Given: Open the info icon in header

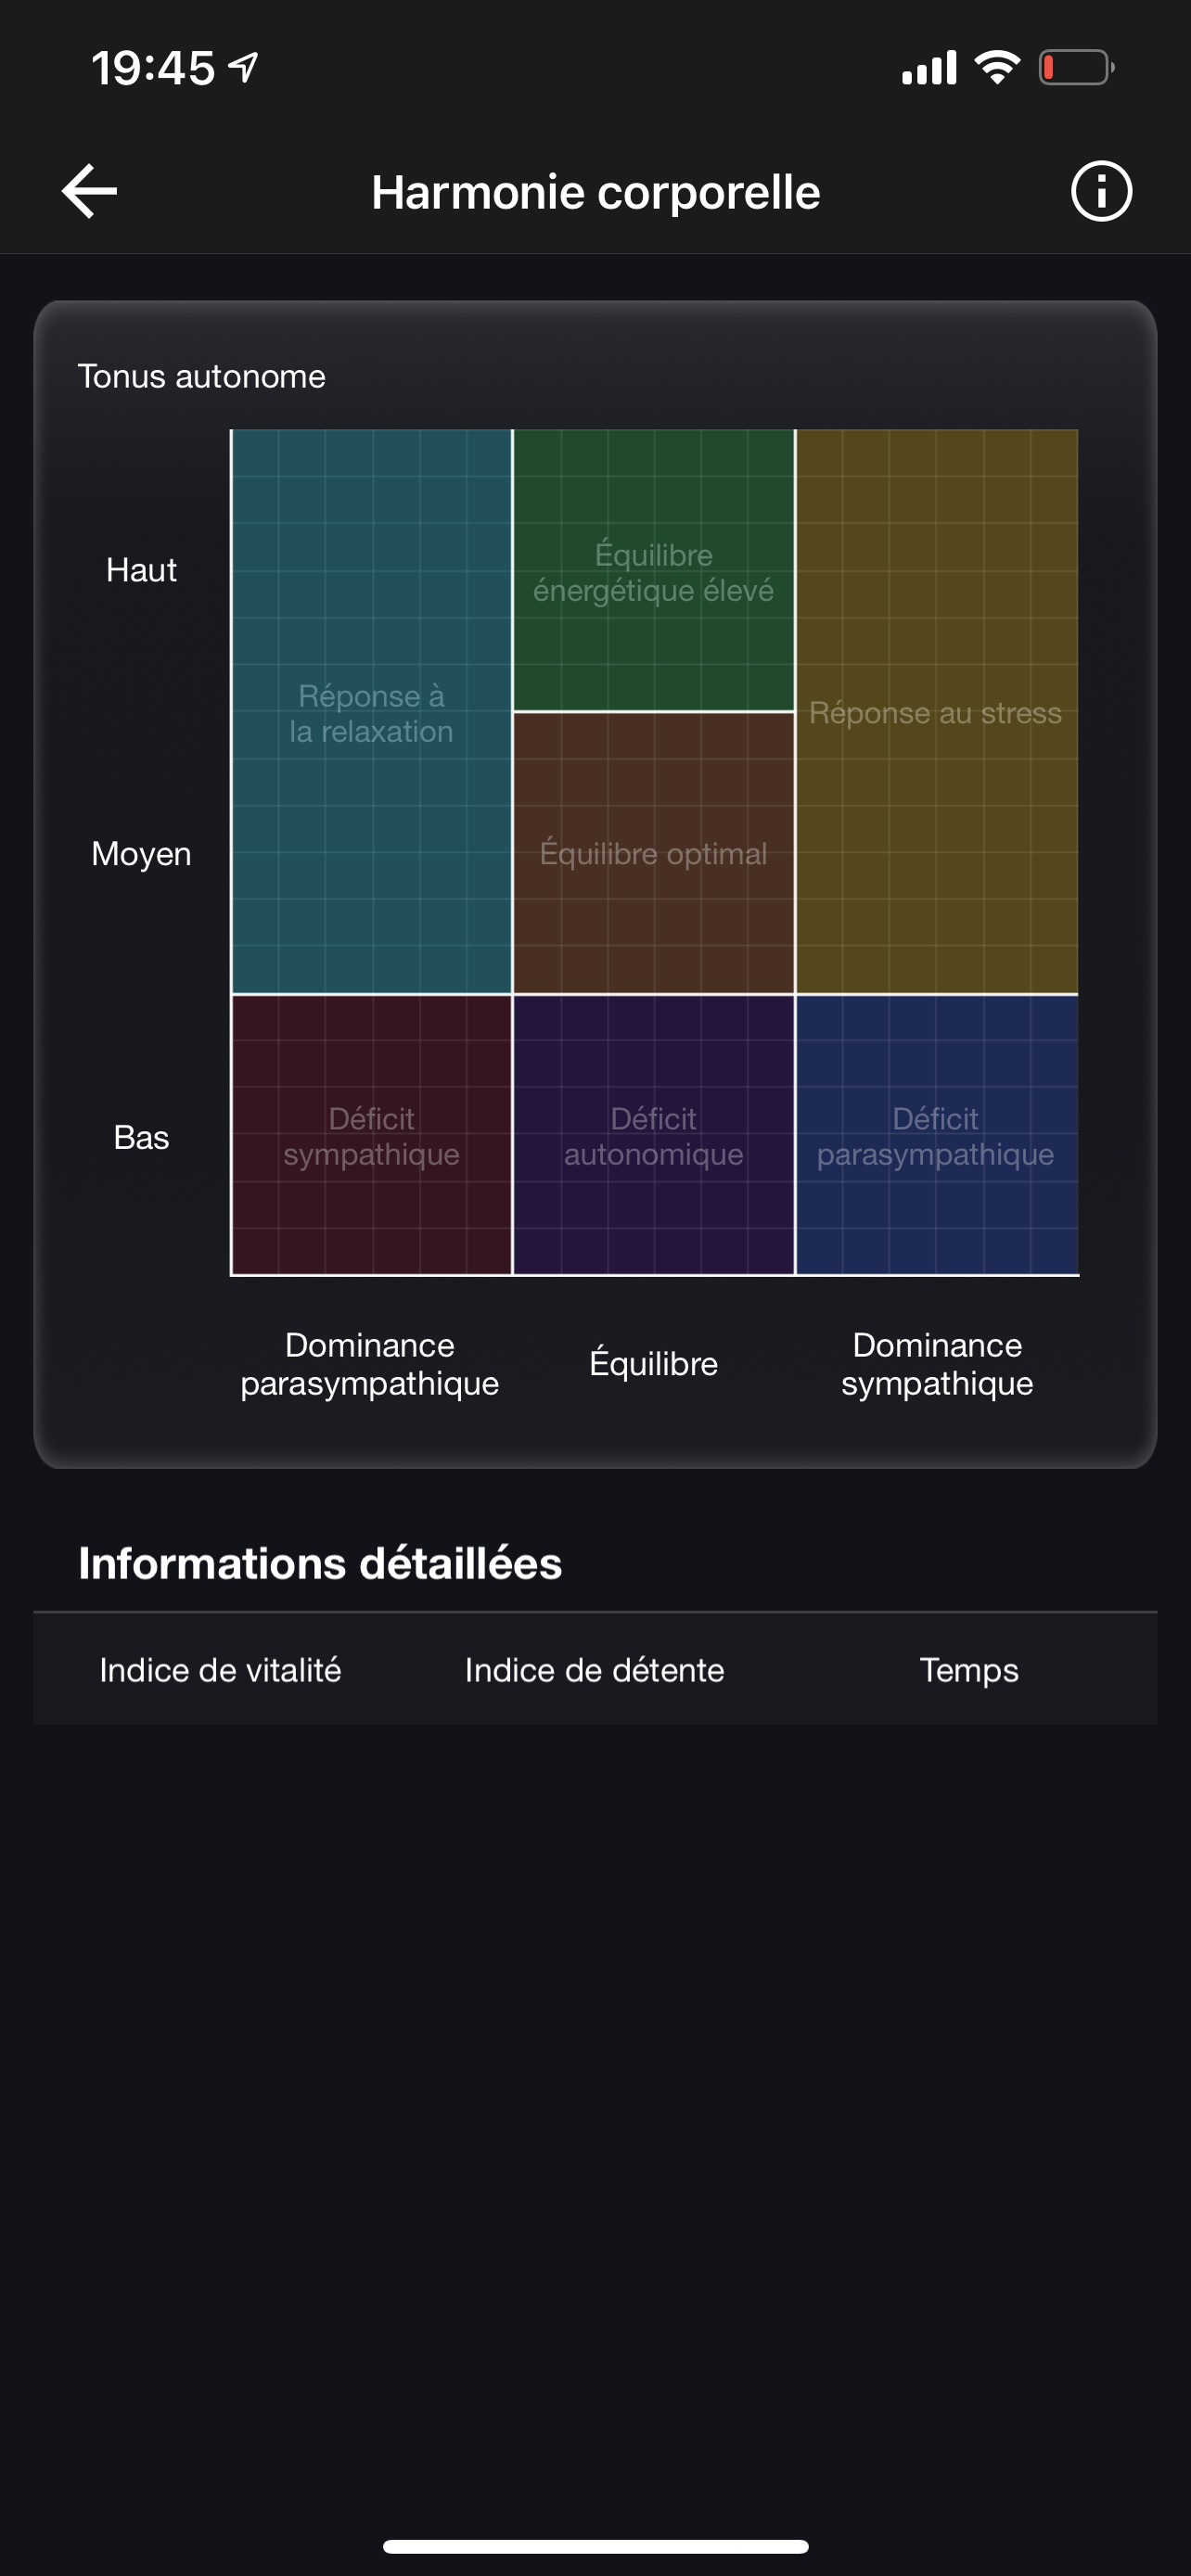Looking at the screenshot, I should tap(1101, 191).
